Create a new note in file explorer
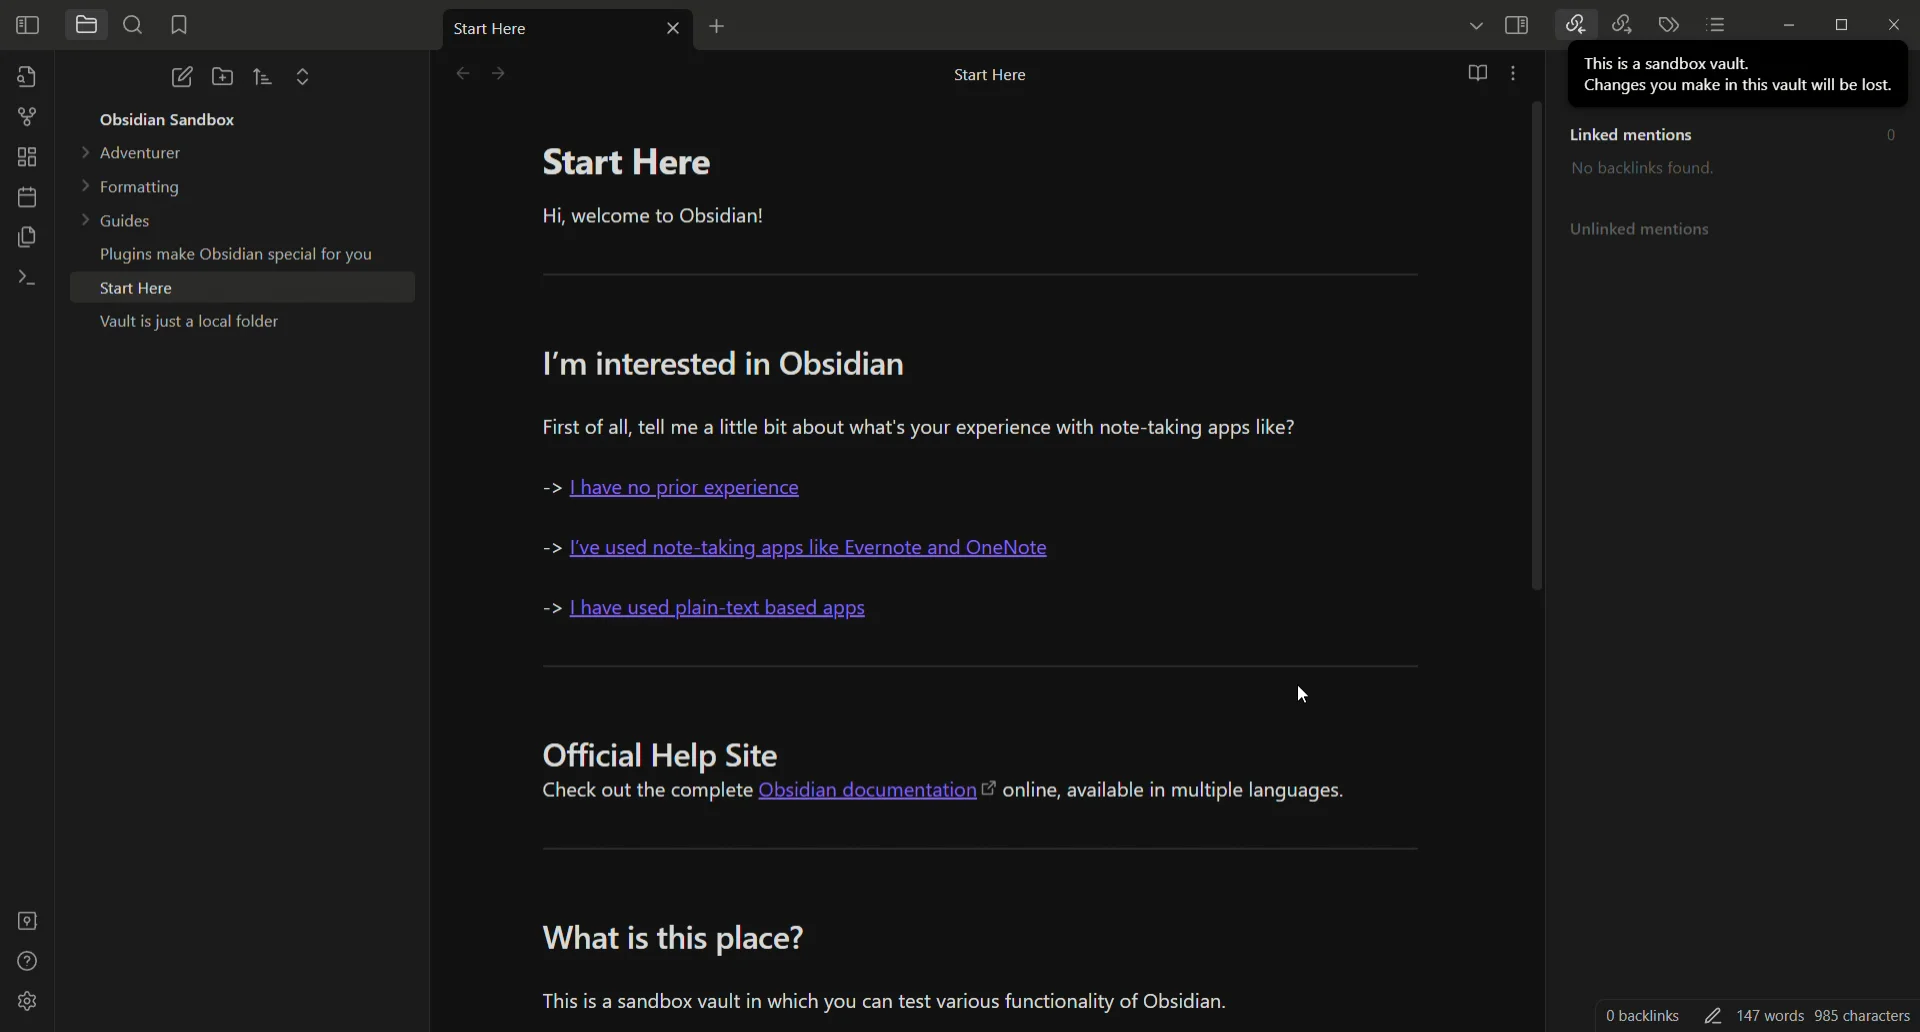Viewport: 1920px width, 1032px height. pos(182,77)
